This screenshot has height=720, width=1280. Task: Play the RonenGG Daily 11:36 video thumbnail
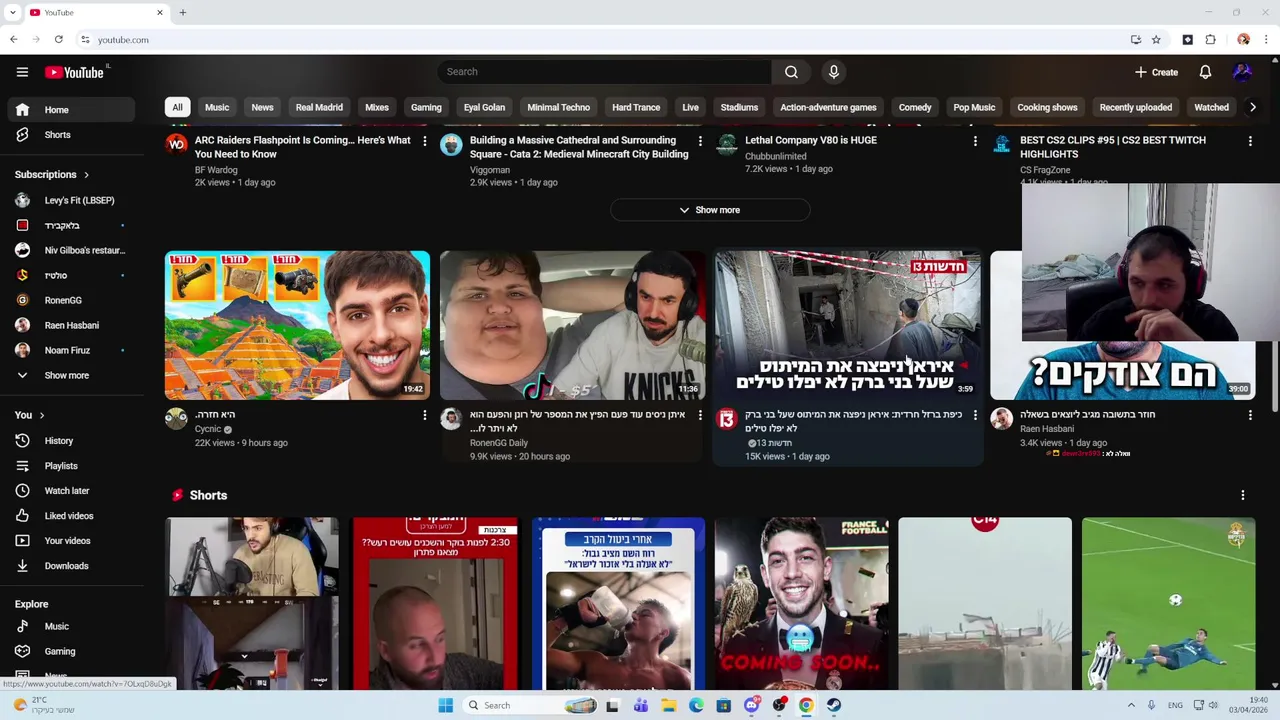(572, 325)
